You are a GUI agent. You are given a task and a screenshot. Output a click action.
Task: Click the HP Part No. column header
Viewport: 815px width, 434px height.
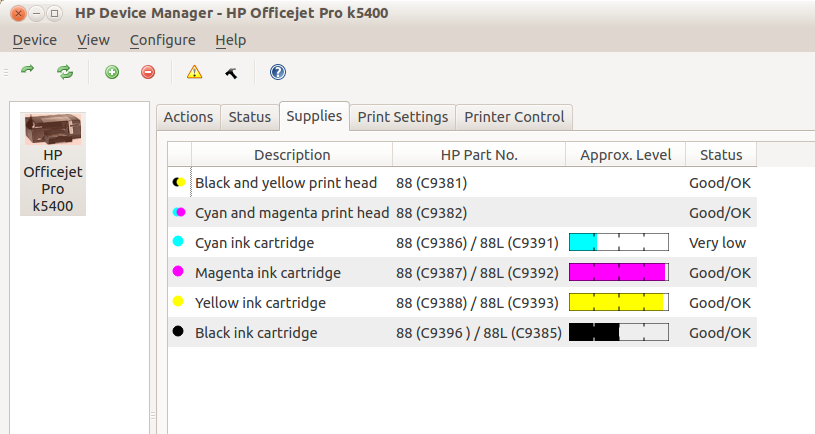pos(479,155)
